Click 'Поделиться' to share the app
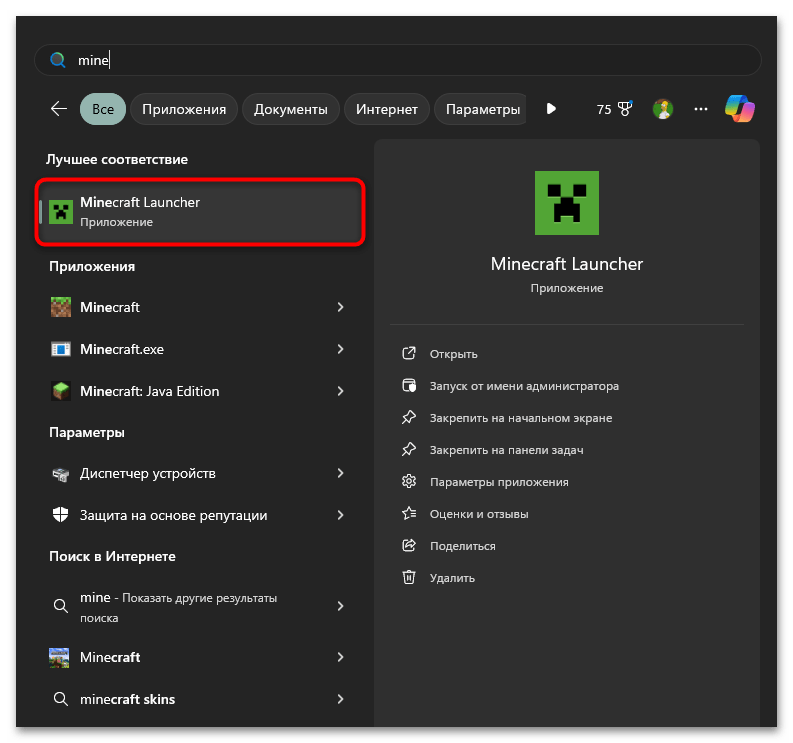Screen dimensions: 793x743 coord(463,546)
